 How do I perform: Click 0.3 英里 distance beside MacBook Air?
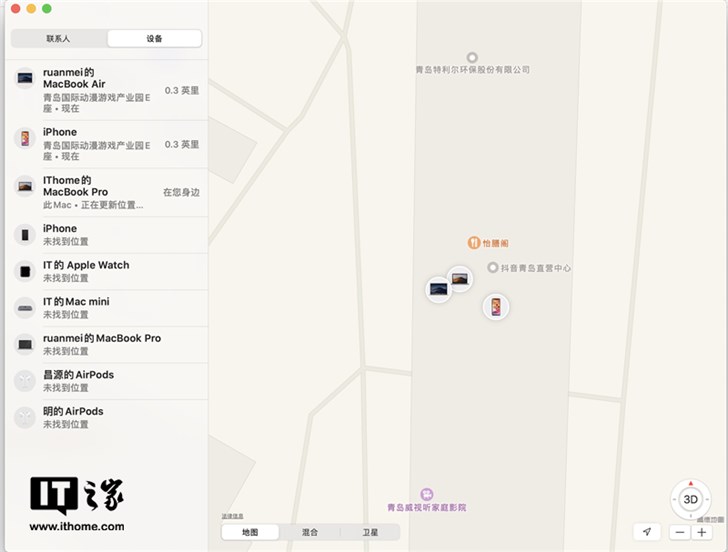[x=182, y=90]
